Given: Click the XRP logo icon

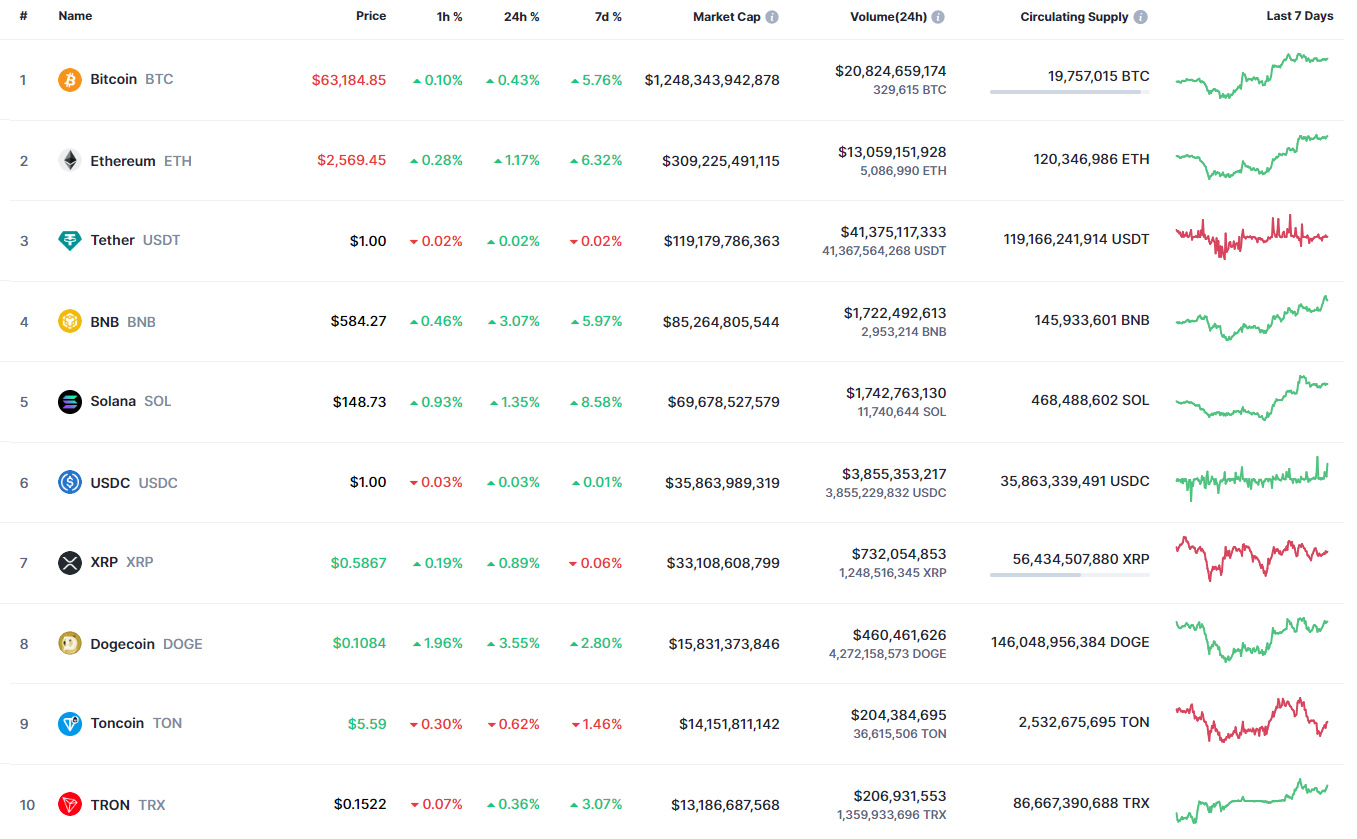Looking at the screenshot, I should [70, 563].
